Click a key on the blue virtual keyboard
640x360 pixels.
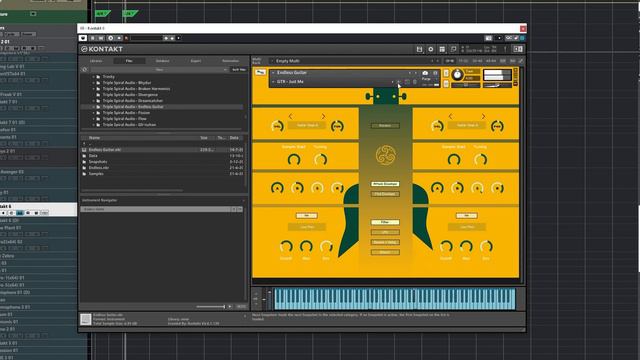pos(394,299)
